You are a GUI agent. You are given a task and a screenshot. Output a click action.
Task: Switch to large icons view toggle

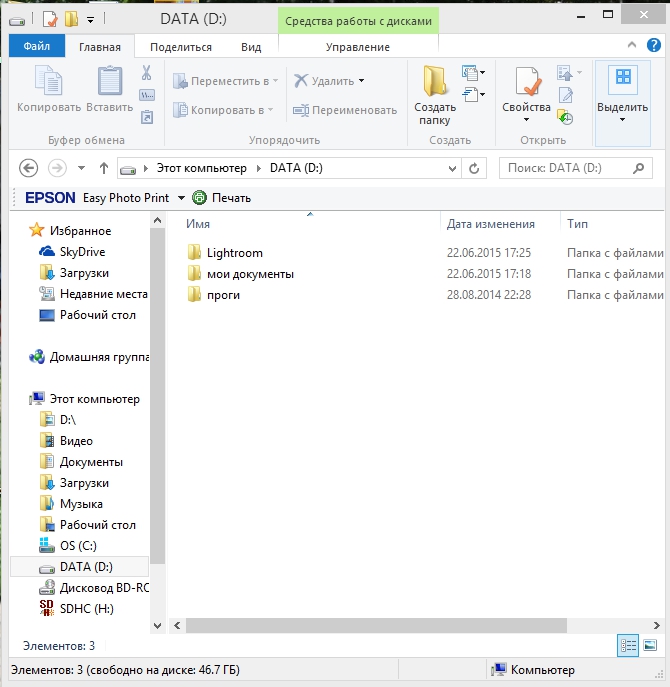point(650,646)
